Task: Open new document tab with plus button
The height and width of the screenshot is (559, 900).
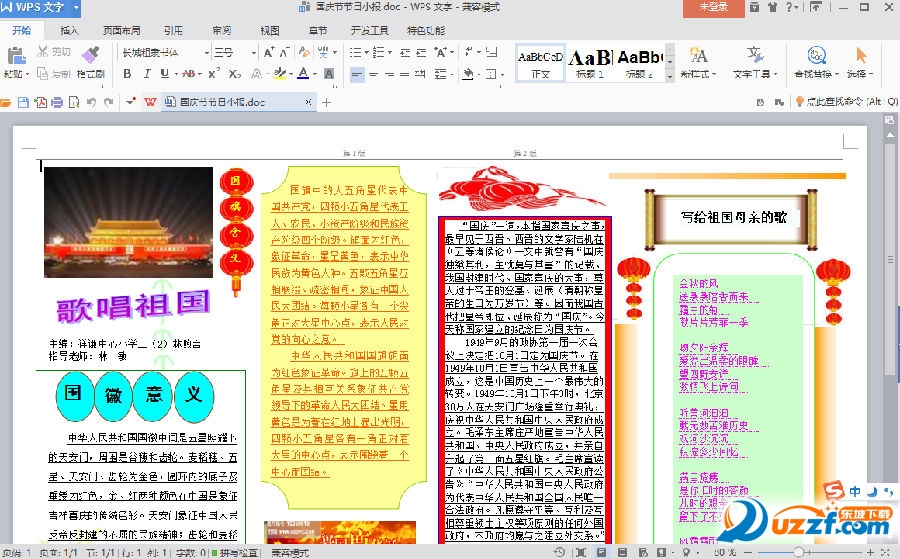Action: pos(327,103)
